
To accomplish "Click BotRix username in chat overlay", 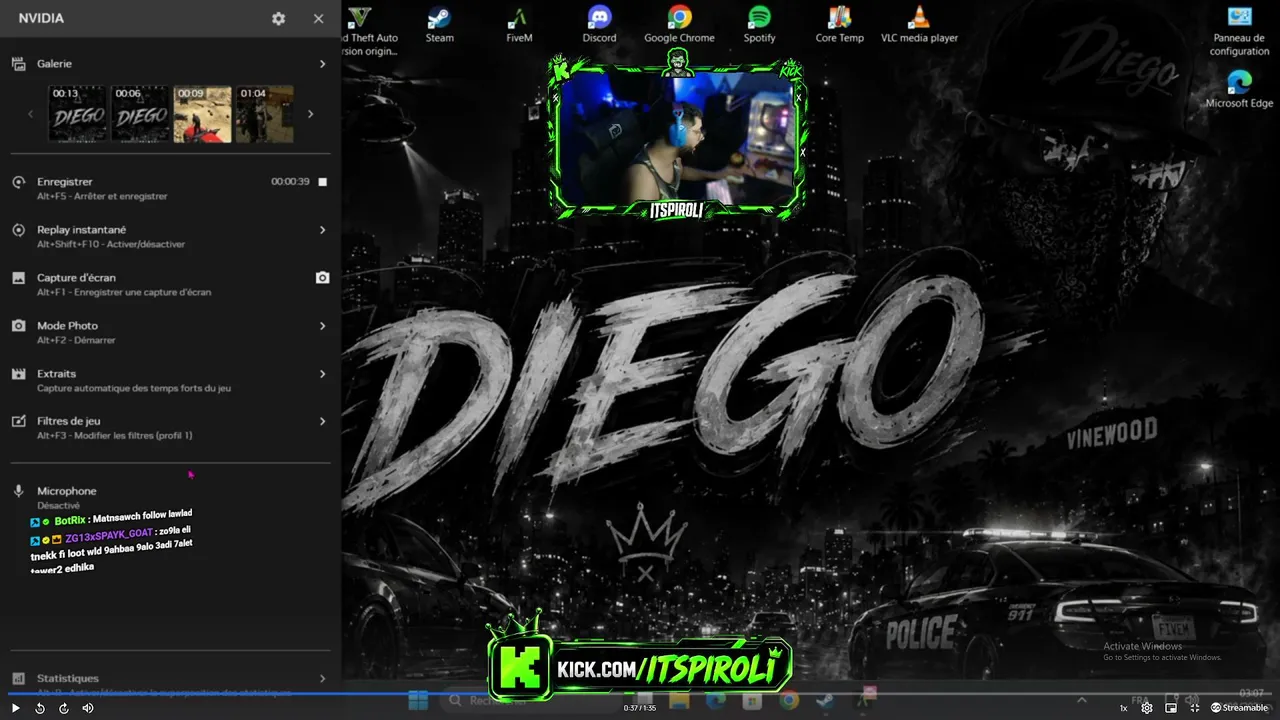I will tap(70, 521).
